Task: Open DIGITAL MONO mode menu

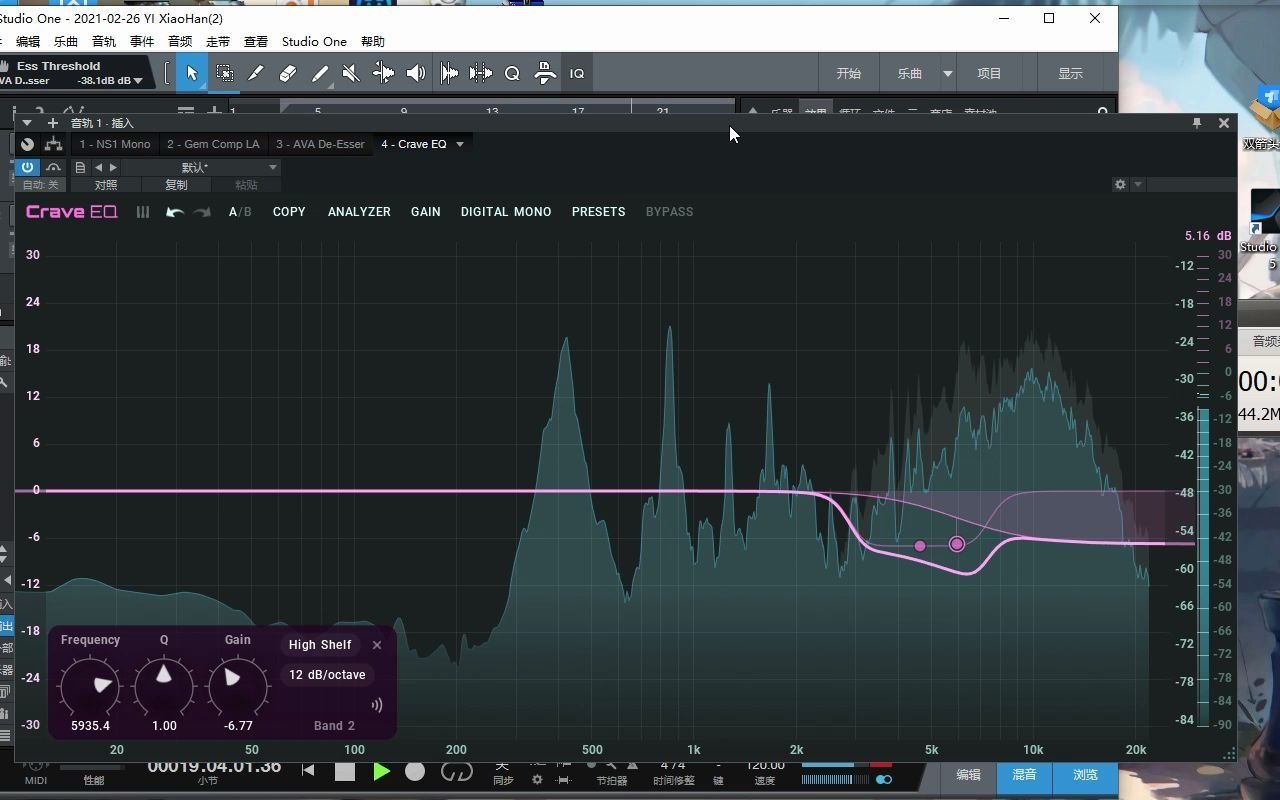Action: coord(506,212)
